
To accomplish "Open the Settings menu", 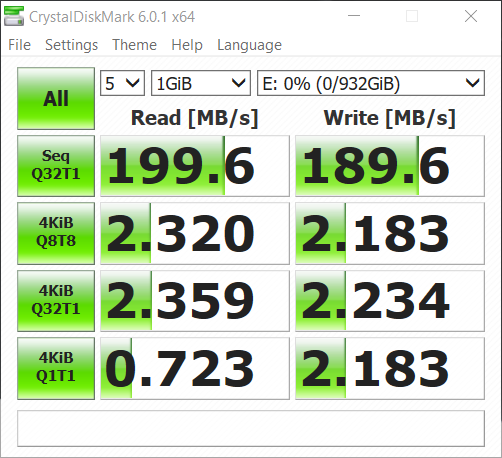I will 71,45.
